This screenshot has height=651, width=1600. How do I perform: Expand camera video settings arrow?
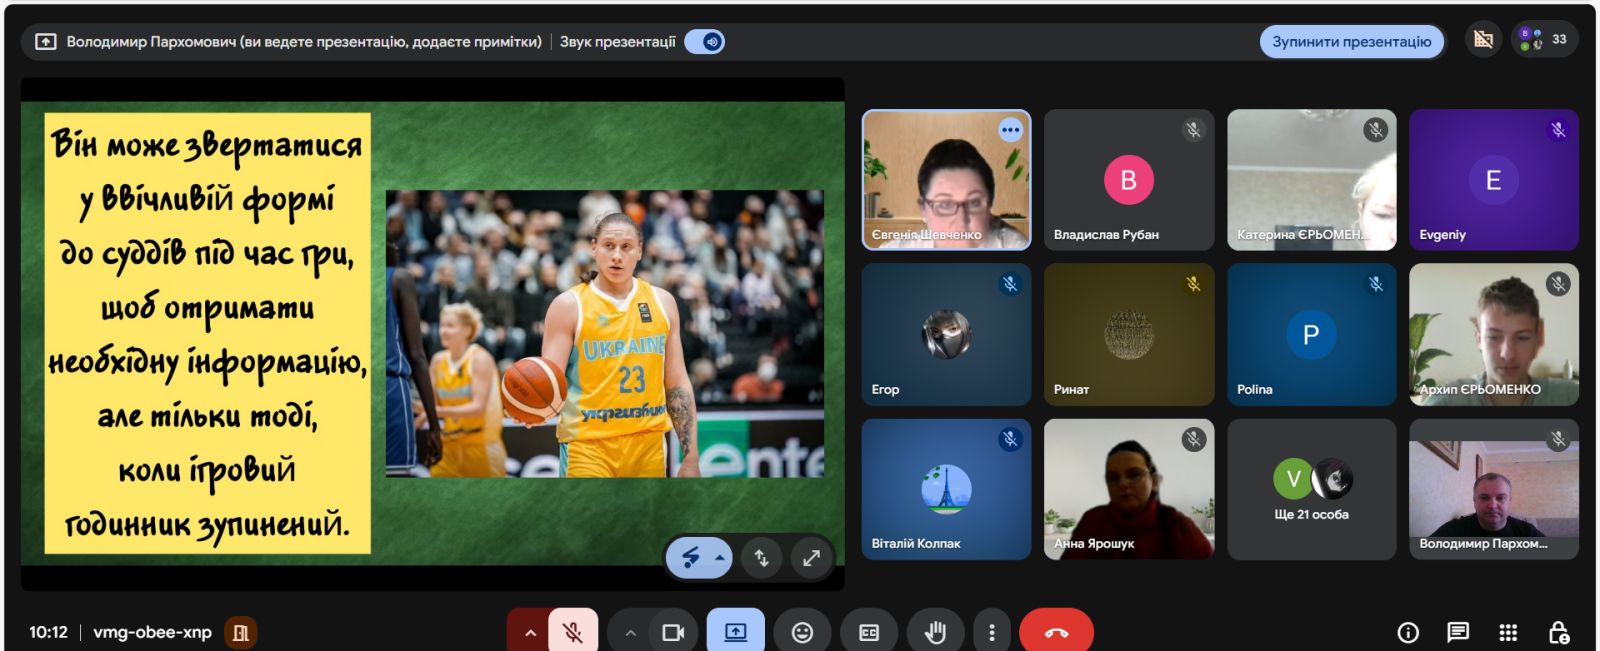pos(630,632)
